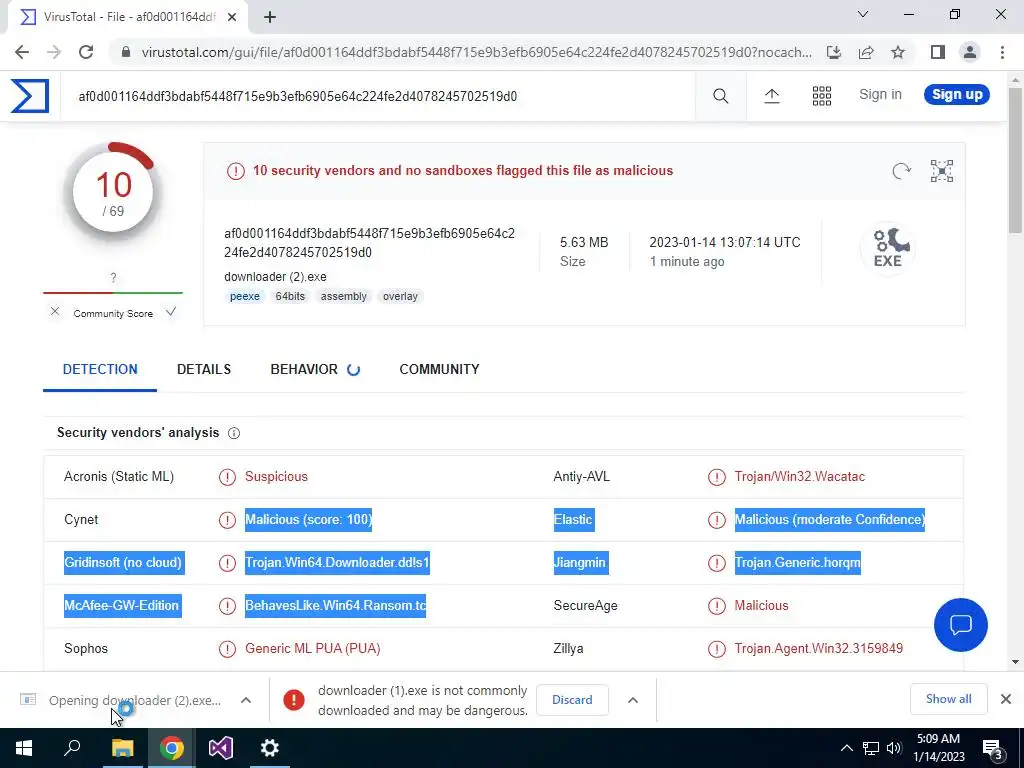This screenshot has width=1024, height=768.
Task: Open the Chrome profile icon
Action: coord(970,52)
